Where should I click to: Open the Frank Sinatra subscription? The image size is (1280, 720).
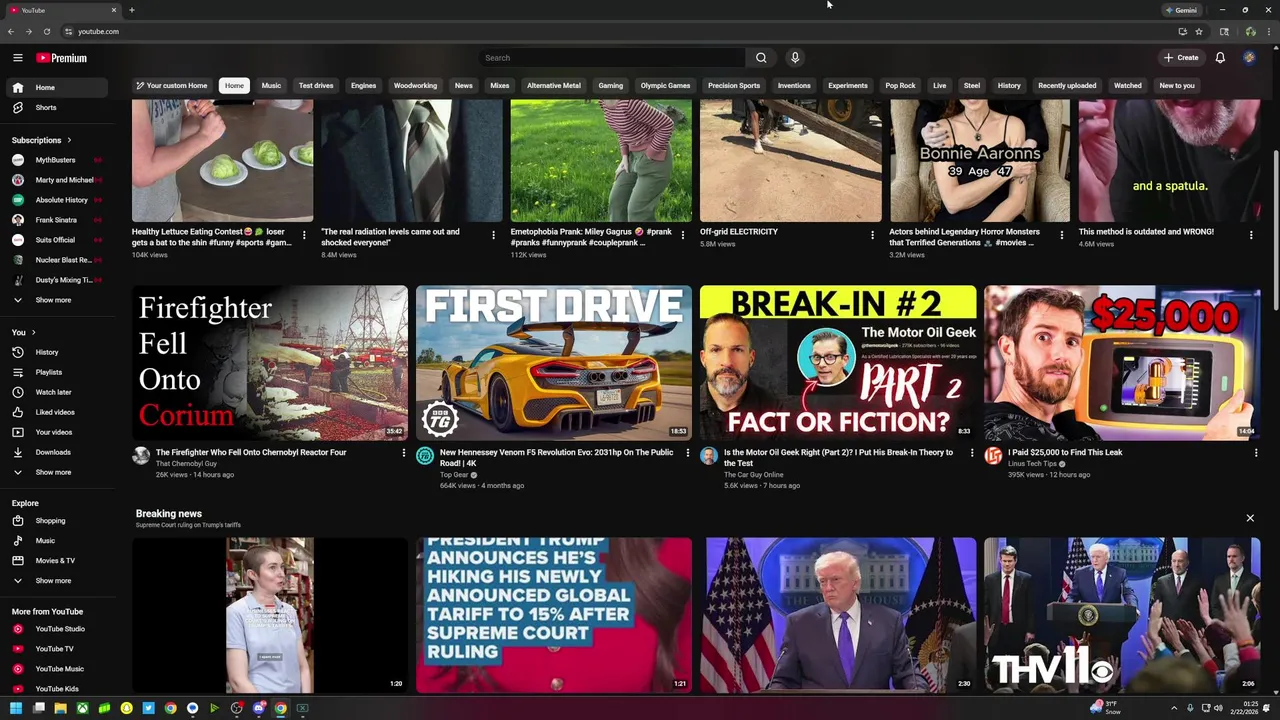coord(56,220)
